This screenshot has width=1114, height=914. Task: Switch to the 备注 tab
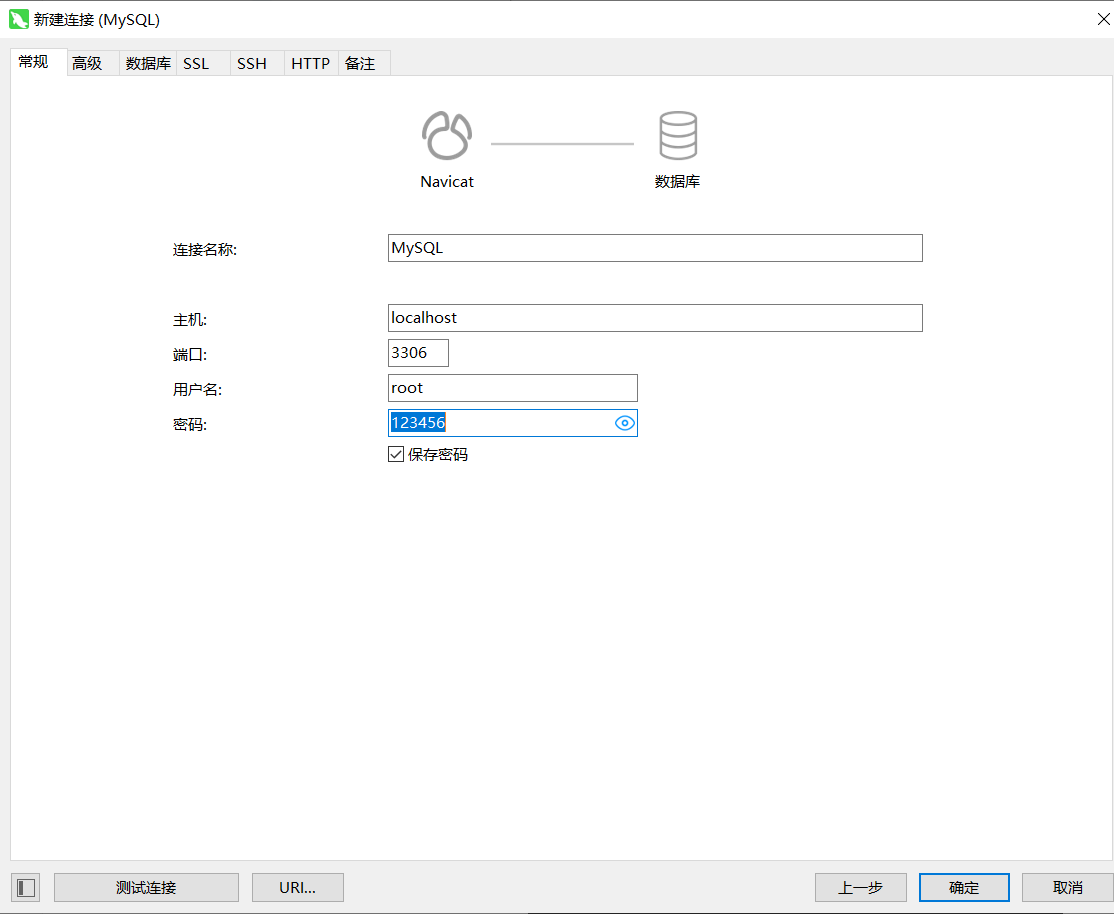point(360,63)
